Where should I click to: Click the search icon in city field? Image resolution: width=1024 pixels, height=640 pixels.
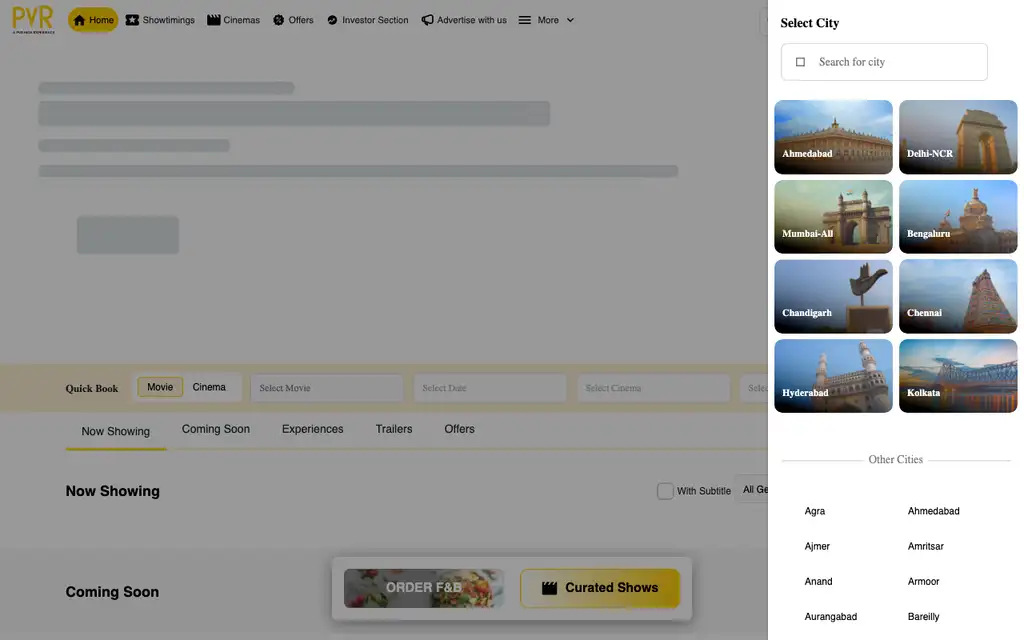pyautogui.click(x=800, y=62)
